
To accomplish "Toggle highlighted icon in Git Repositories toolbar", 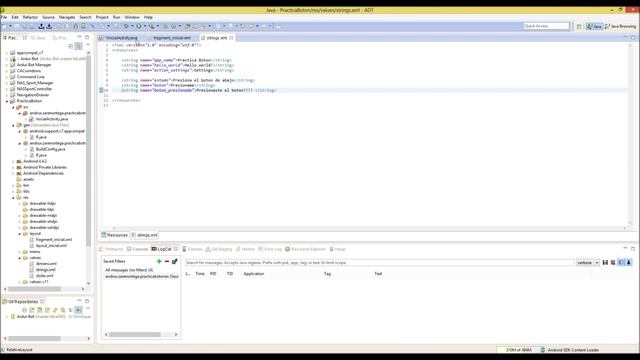I will (x=78, y=310).
